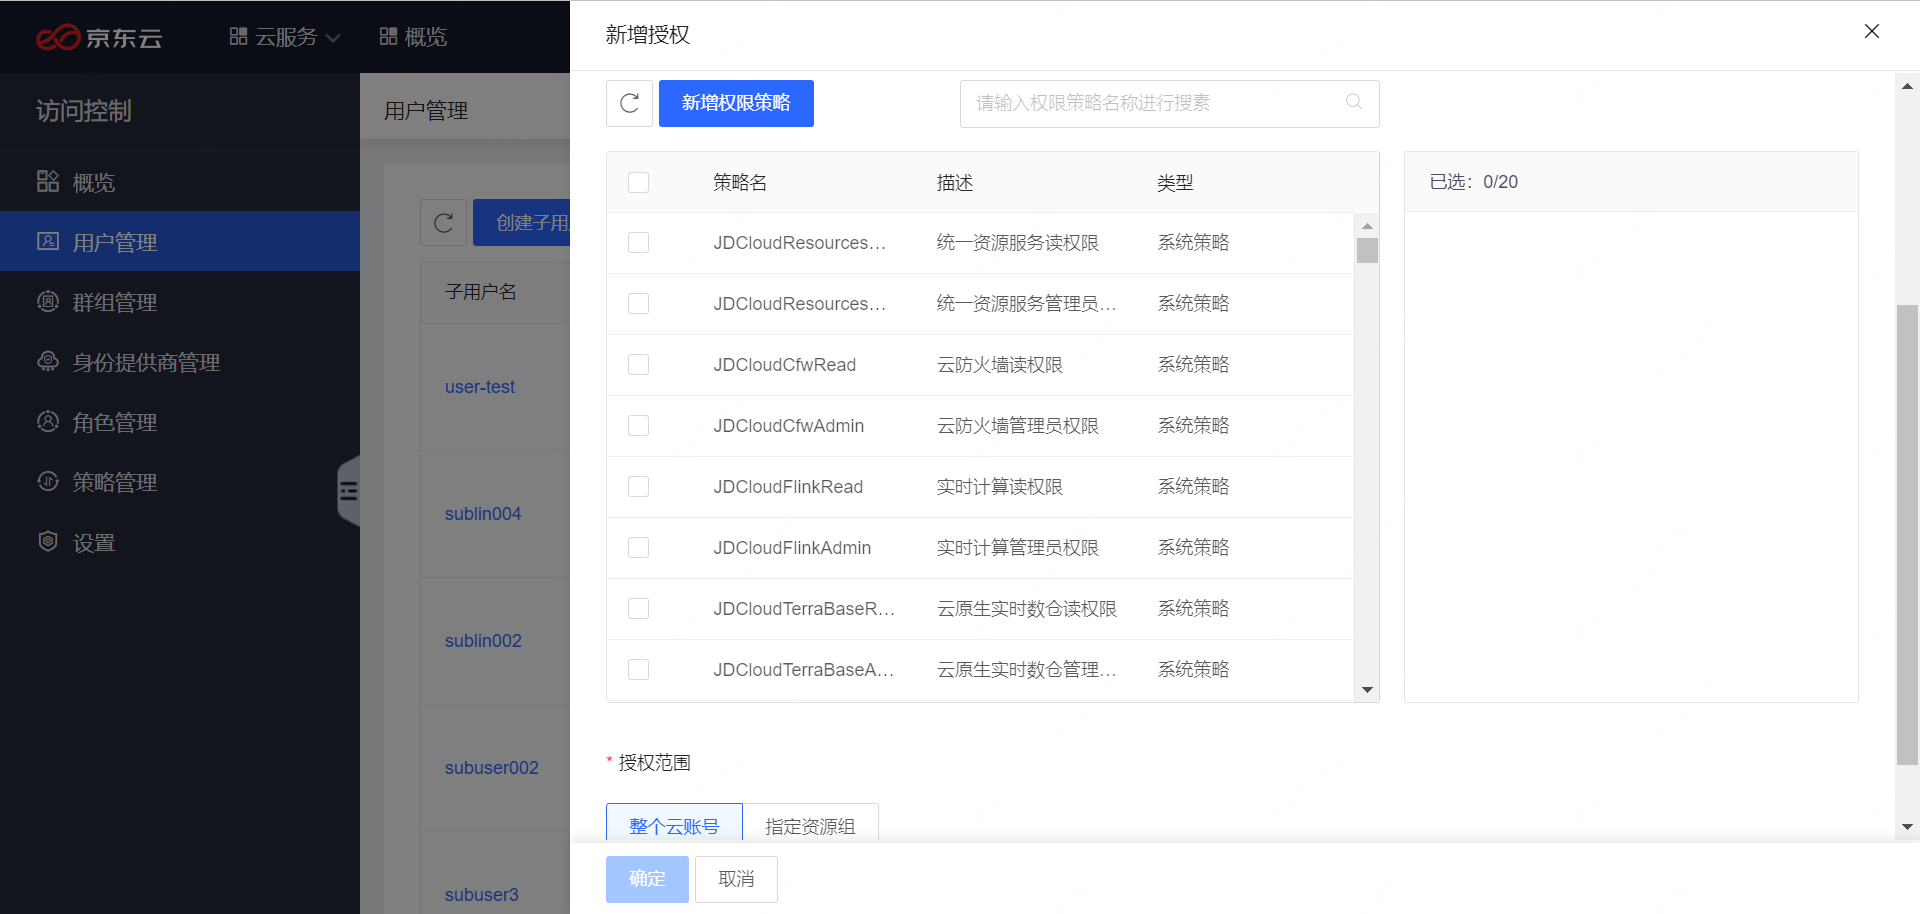Screen dimensions: 1920x914
Task: Check the 统一资源服务管理员 policy row
Action: 638,304
